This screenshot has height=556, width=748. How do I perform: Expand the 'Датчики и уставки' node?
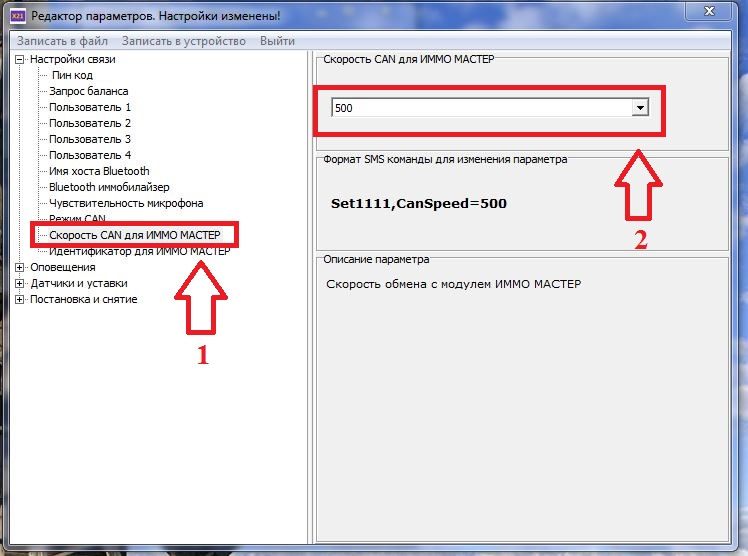click(x=19, y=284)
